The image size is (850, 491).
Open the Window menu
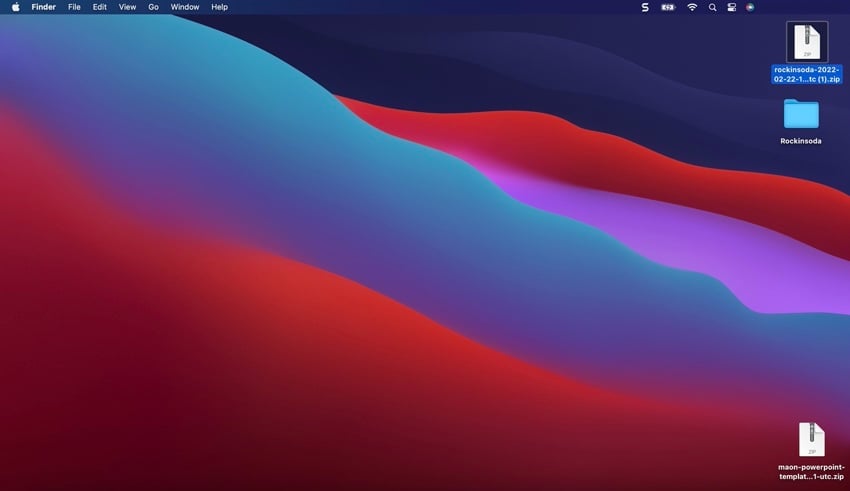tap(185, 7)
